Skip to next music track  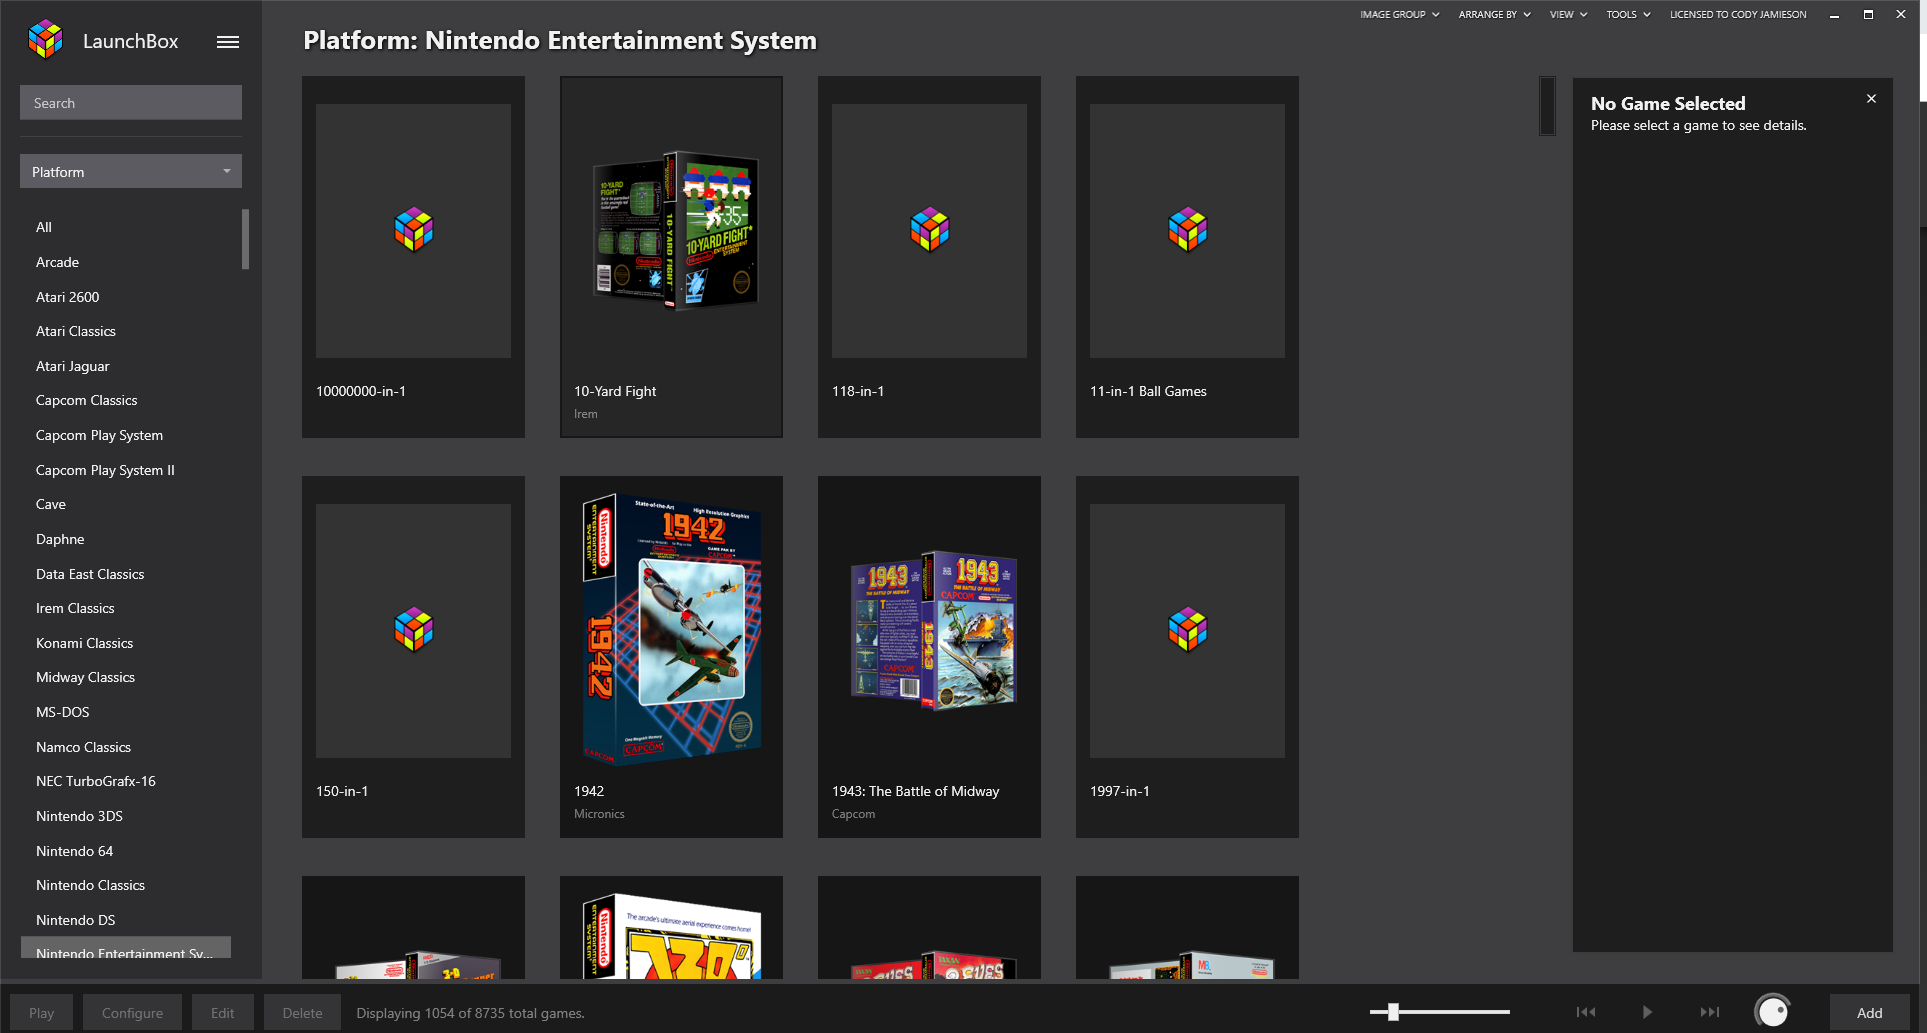[1710, 1012]
